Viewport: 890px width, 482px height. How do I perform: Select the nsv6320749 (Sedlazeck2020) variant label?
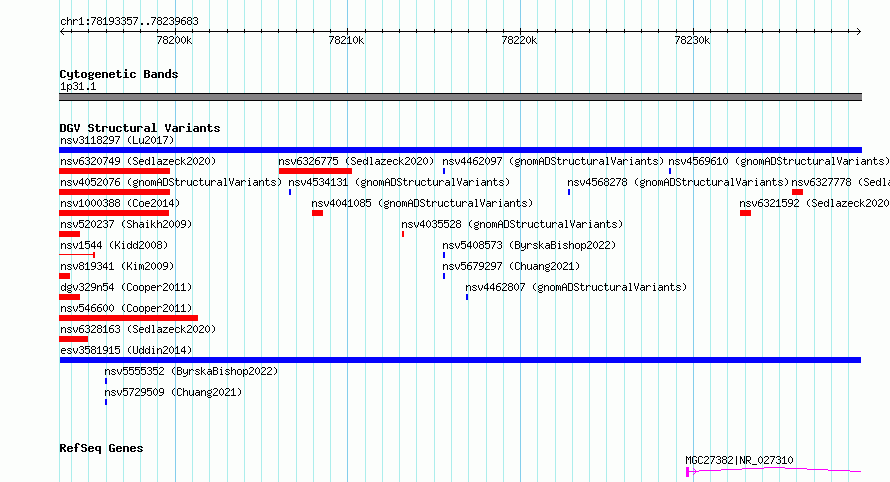(x=138, y=161)
